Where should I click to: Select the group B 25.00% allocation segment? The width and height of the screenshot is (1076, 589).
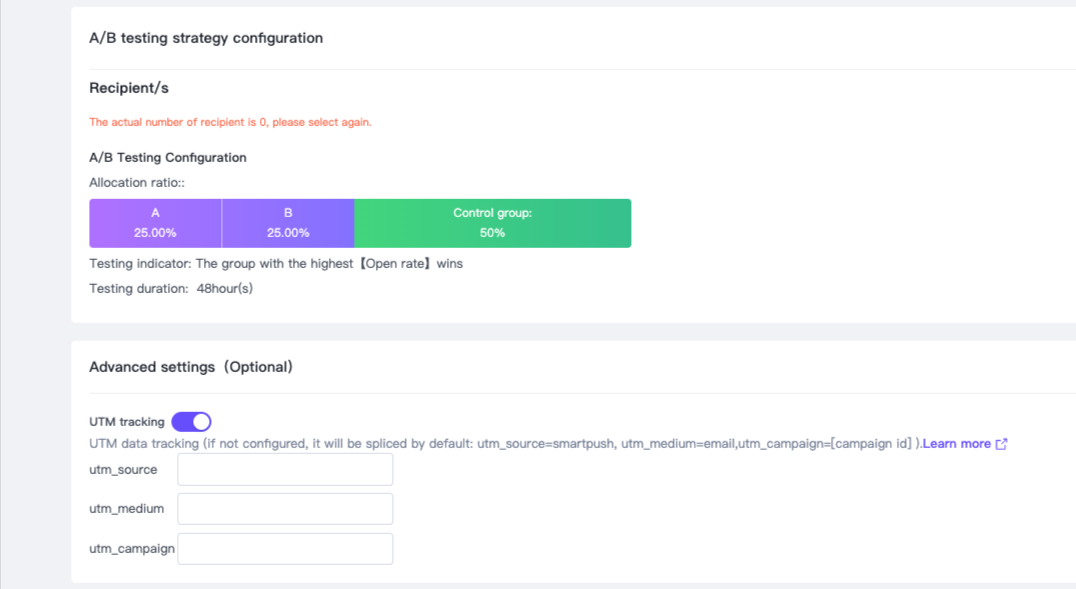[x=288, y=223]
